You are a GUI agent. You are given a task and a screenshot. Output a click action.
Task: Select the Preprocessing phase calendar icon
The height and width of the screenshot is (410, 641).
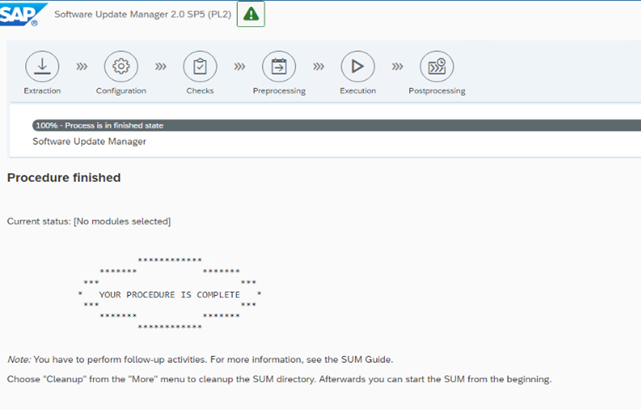[279, 66]
